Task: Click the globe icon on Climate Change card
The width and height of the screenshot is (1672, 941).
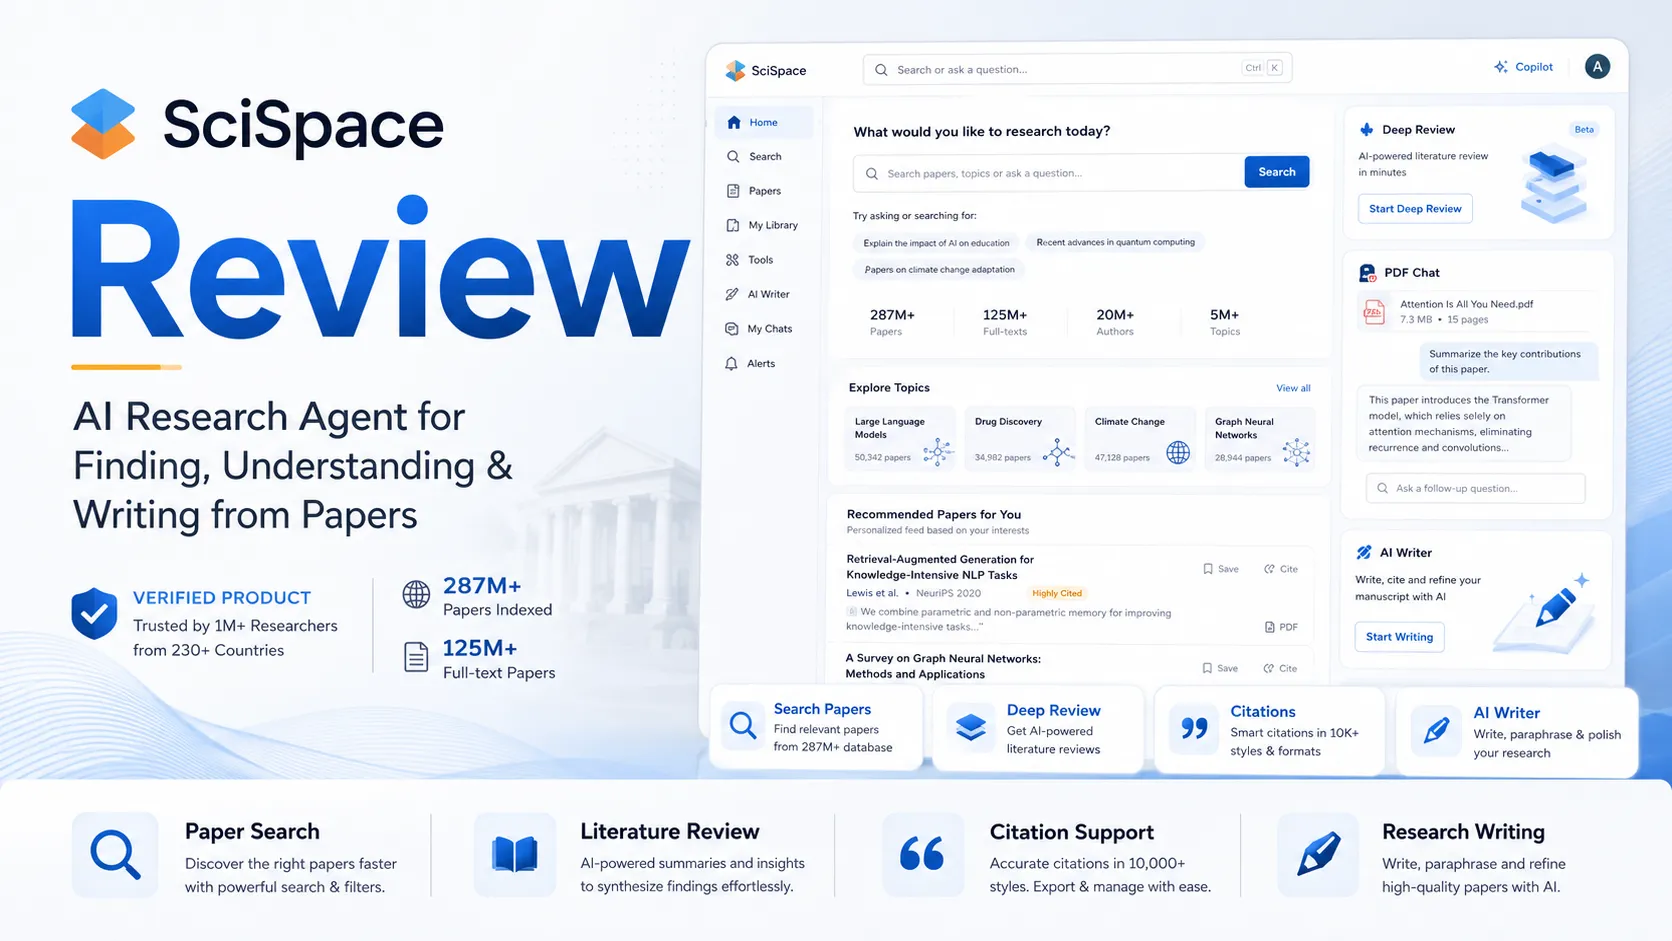Action: coord(1178,452)
